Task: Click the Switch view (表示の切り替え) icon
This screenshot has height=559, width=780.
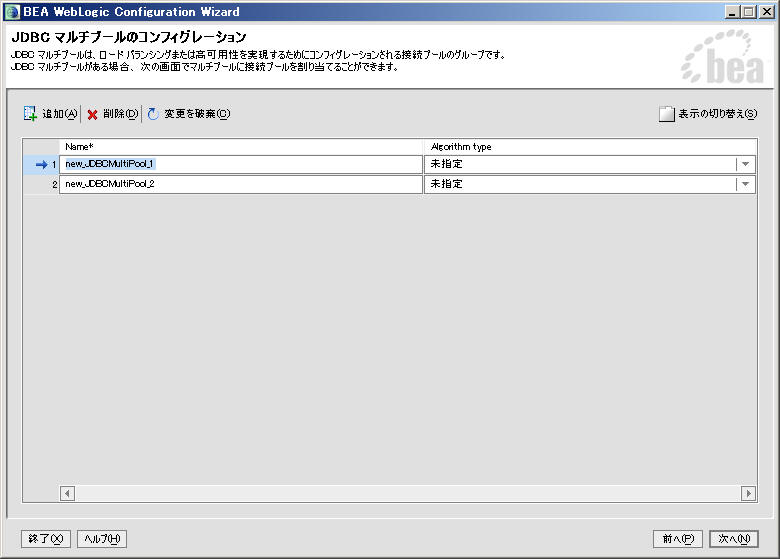Action: (x=666, y=114)
